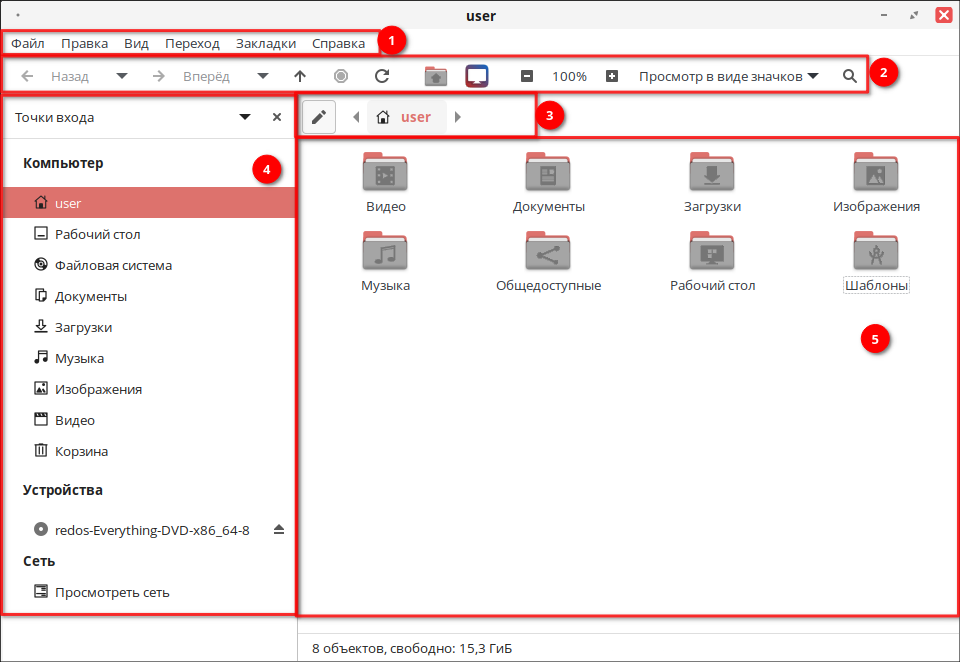Open the Правка menu

click(84, 43)
